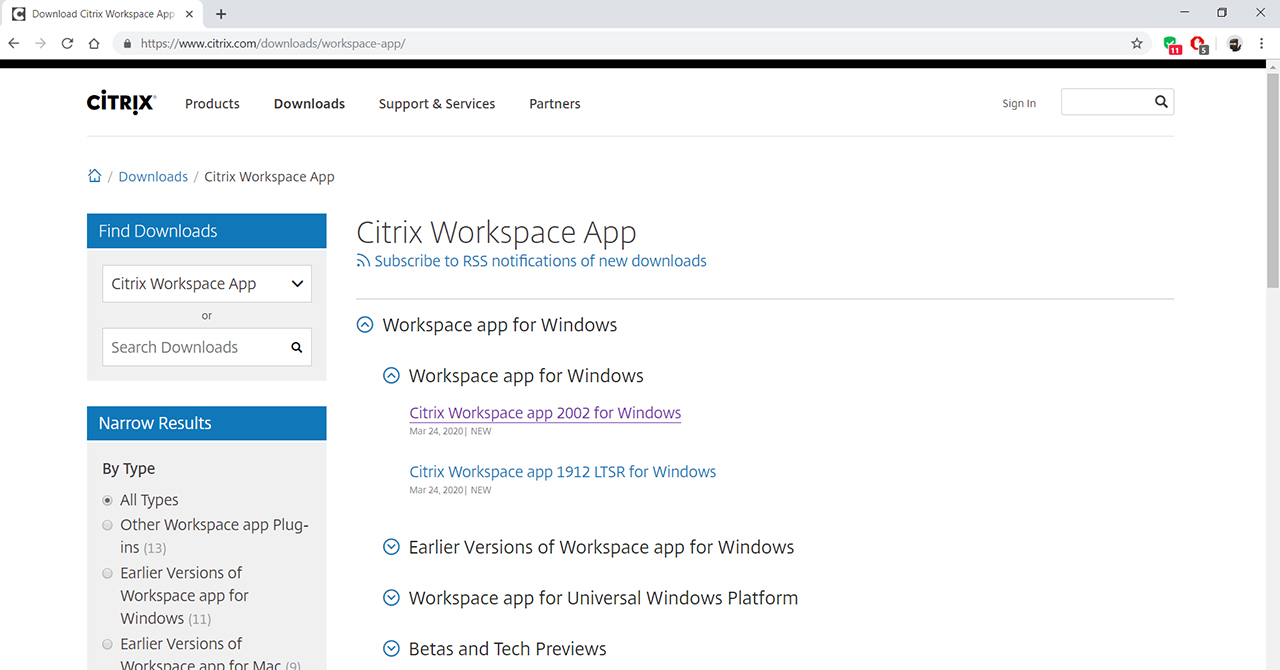1280x670 pixels.
Task: Click the browser address bar URL
Action: pyautogui.click(x=273, y=44)
